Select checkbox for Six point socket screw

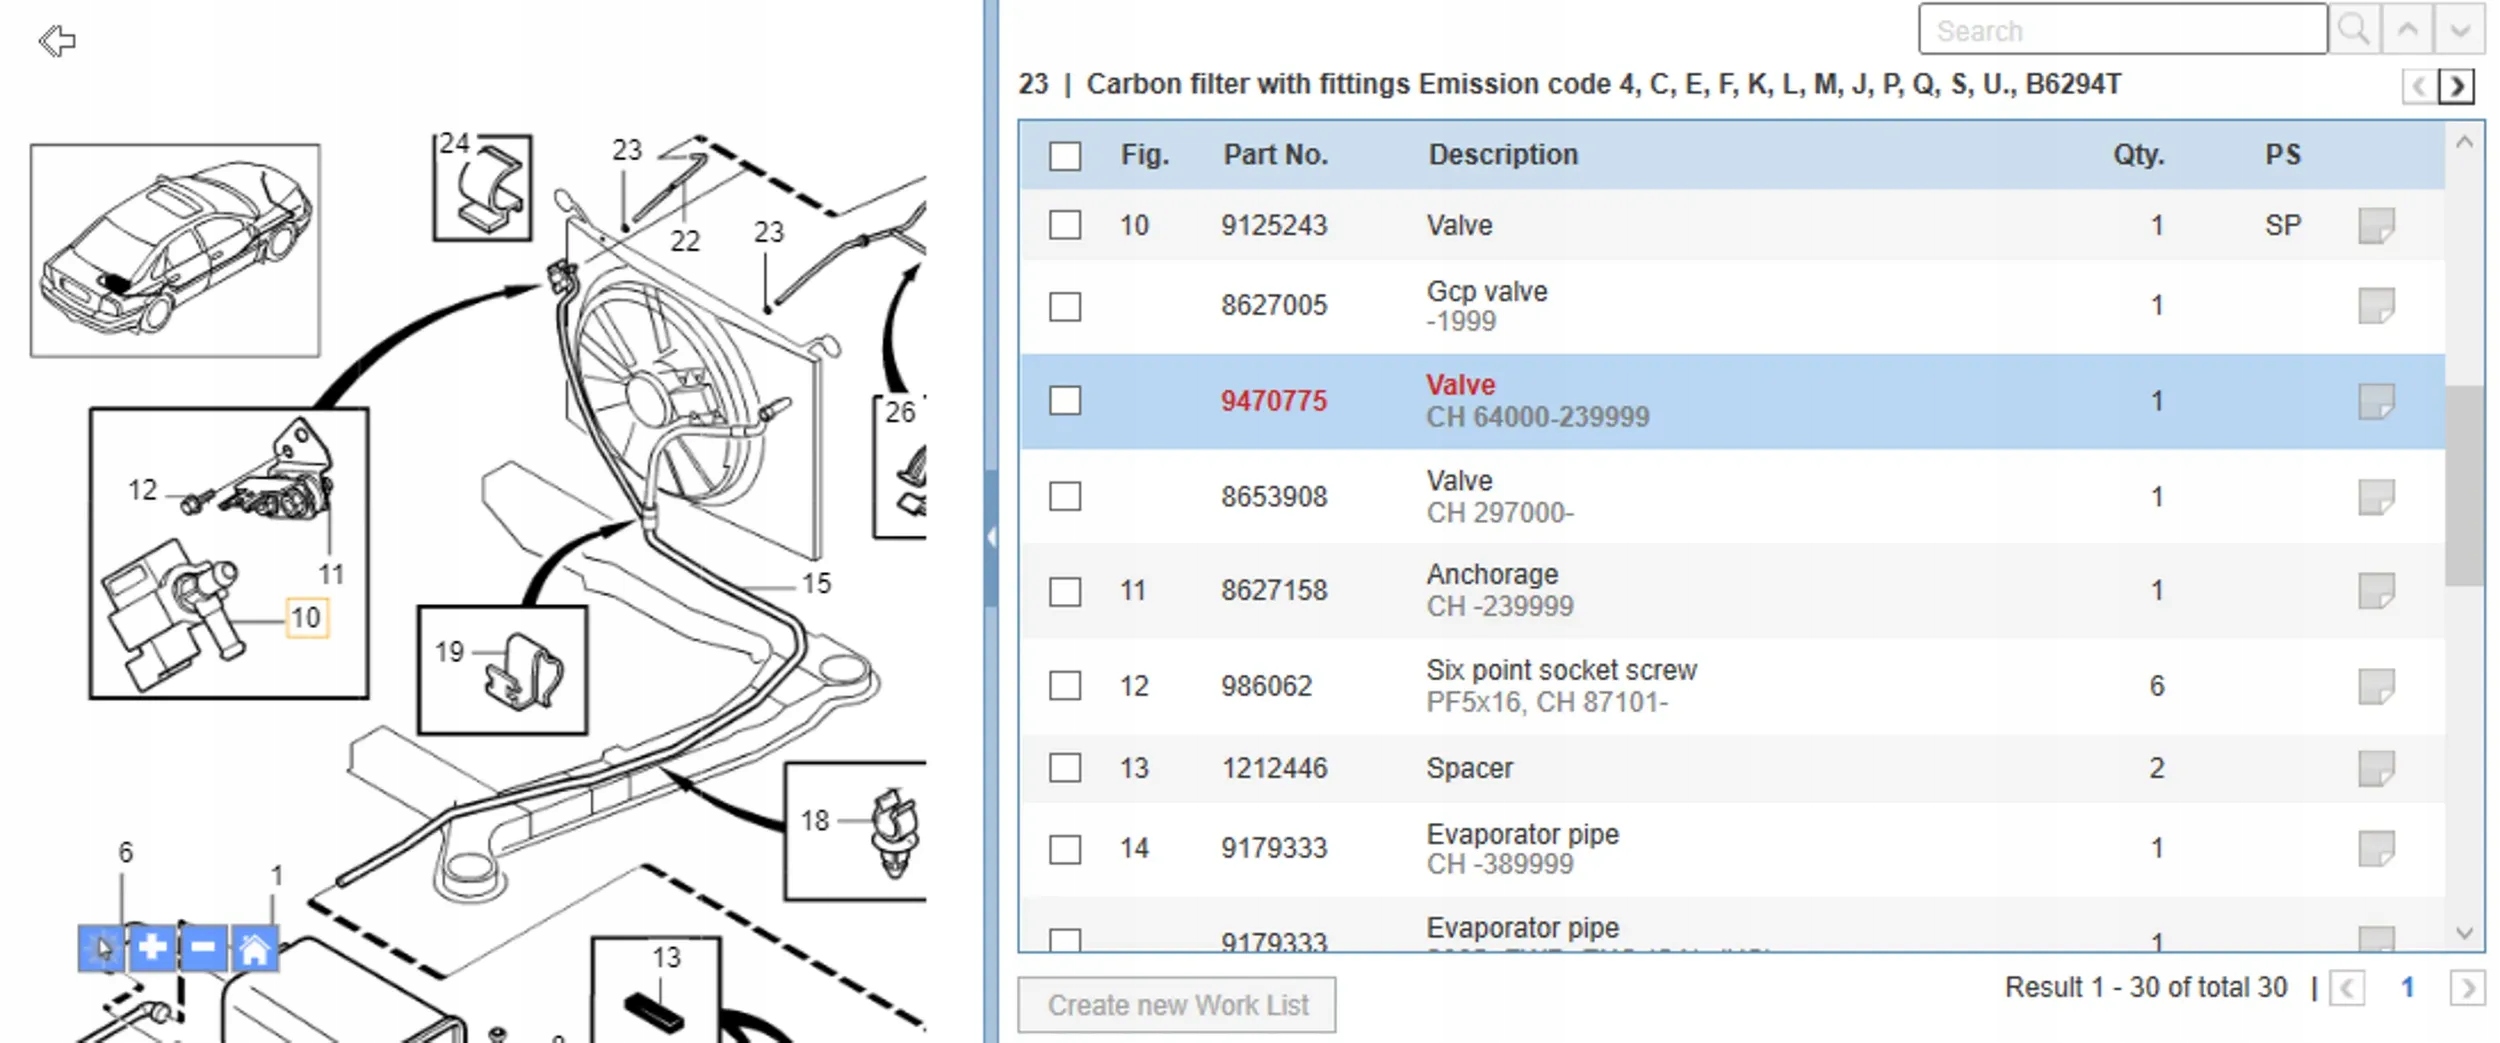coord(1065,686)
